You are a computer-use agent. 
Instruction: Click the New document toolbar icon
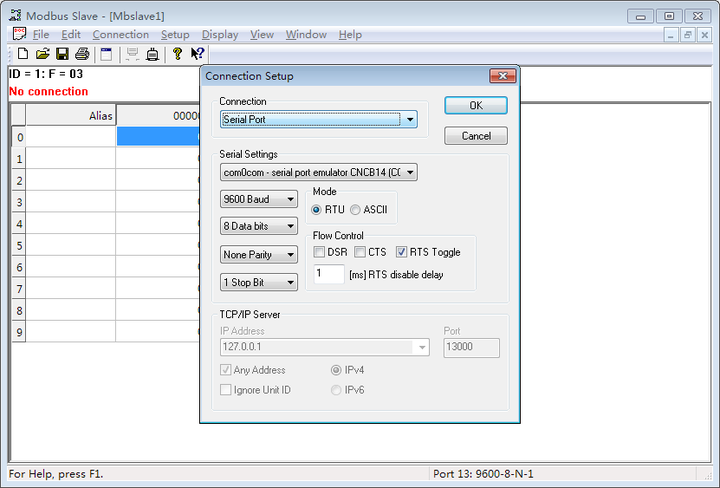coord(22,54)
